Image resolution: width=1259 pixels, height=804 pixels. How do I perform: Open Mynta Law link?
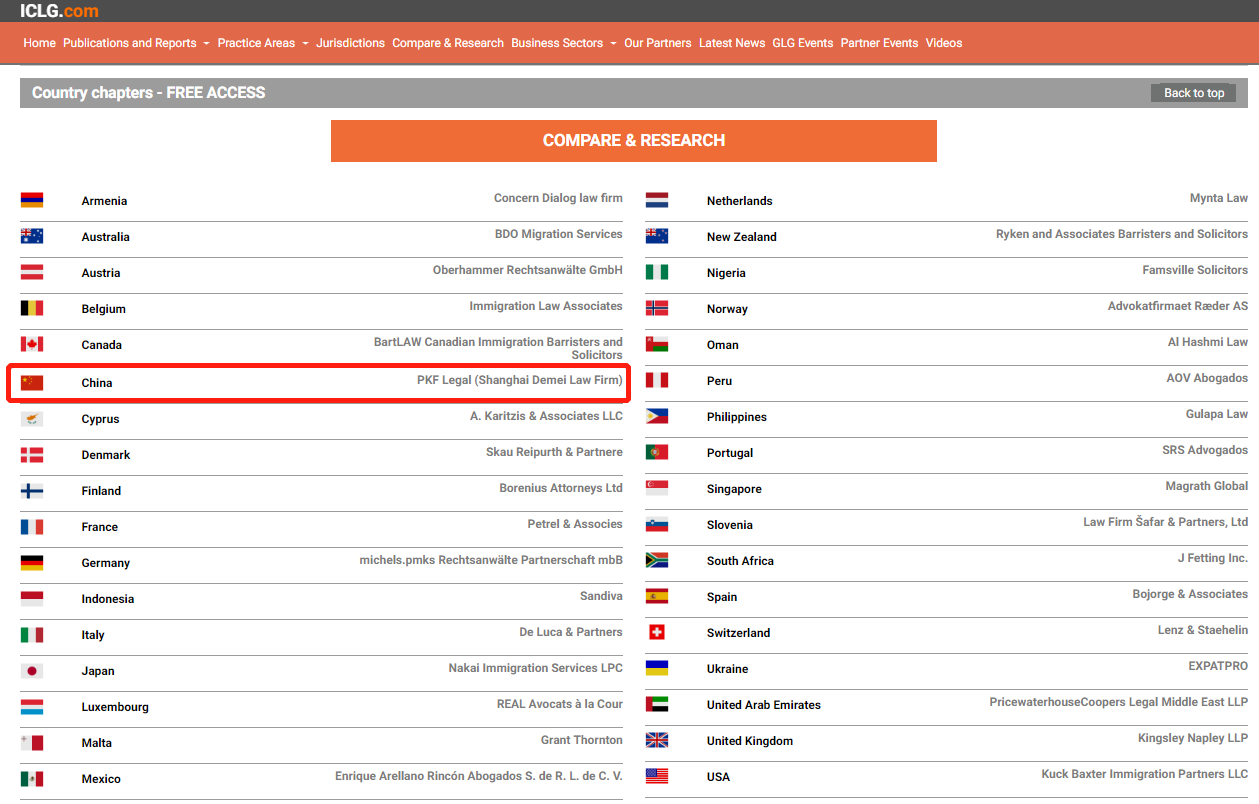[x=1219, y=198]
